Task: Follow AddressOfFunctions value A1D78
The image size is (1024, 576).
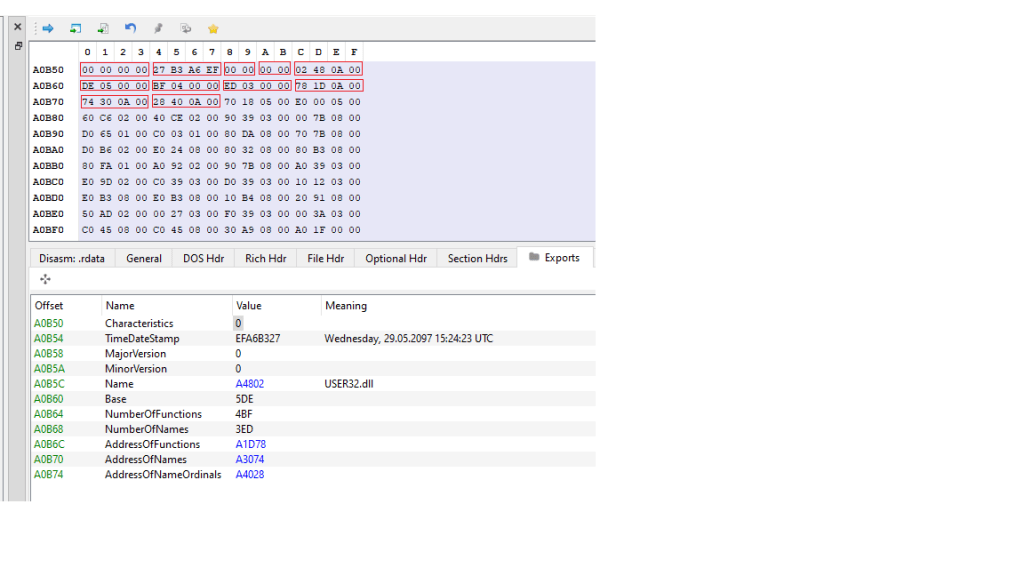Action: point(250,444)
